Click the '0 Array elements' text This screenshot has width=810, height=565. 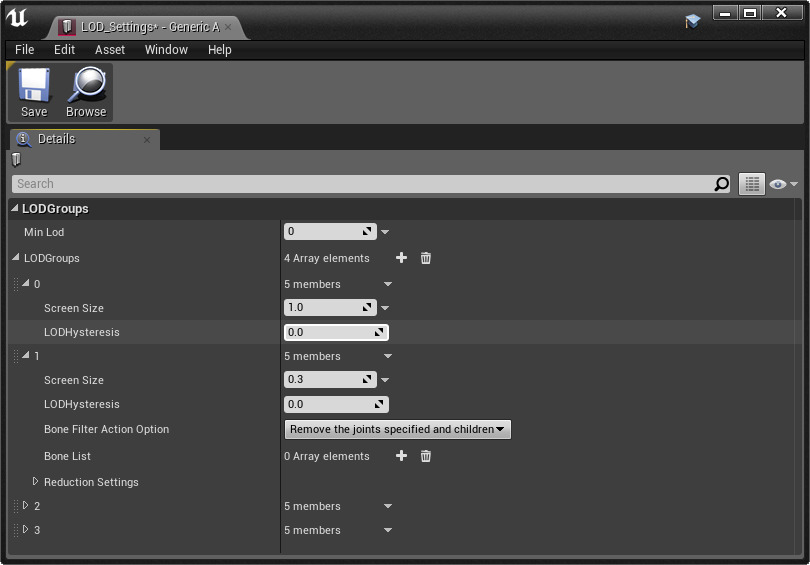326,457
